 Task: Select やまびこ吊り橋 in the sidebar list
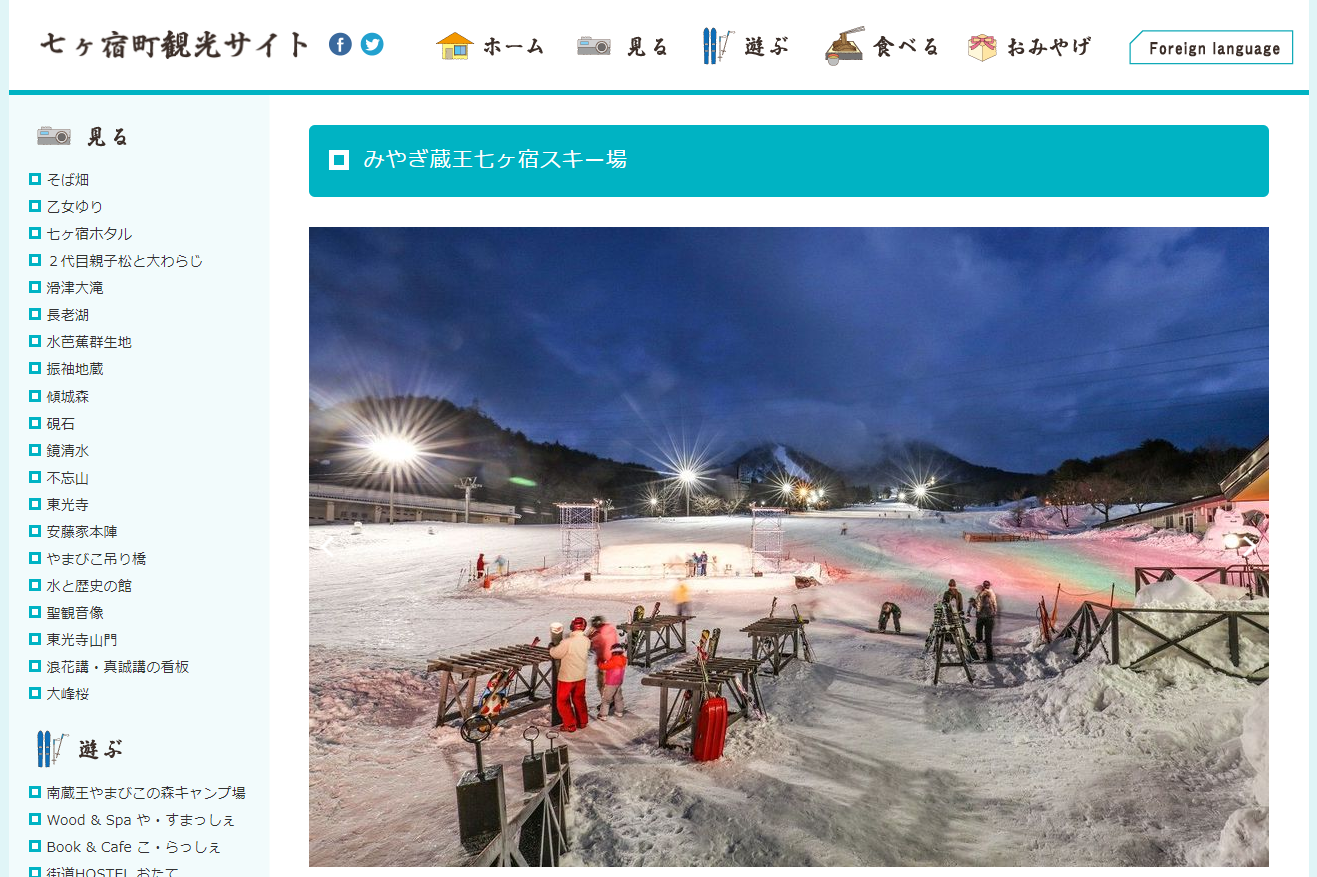pyautogui.click(x=96, y=559)
